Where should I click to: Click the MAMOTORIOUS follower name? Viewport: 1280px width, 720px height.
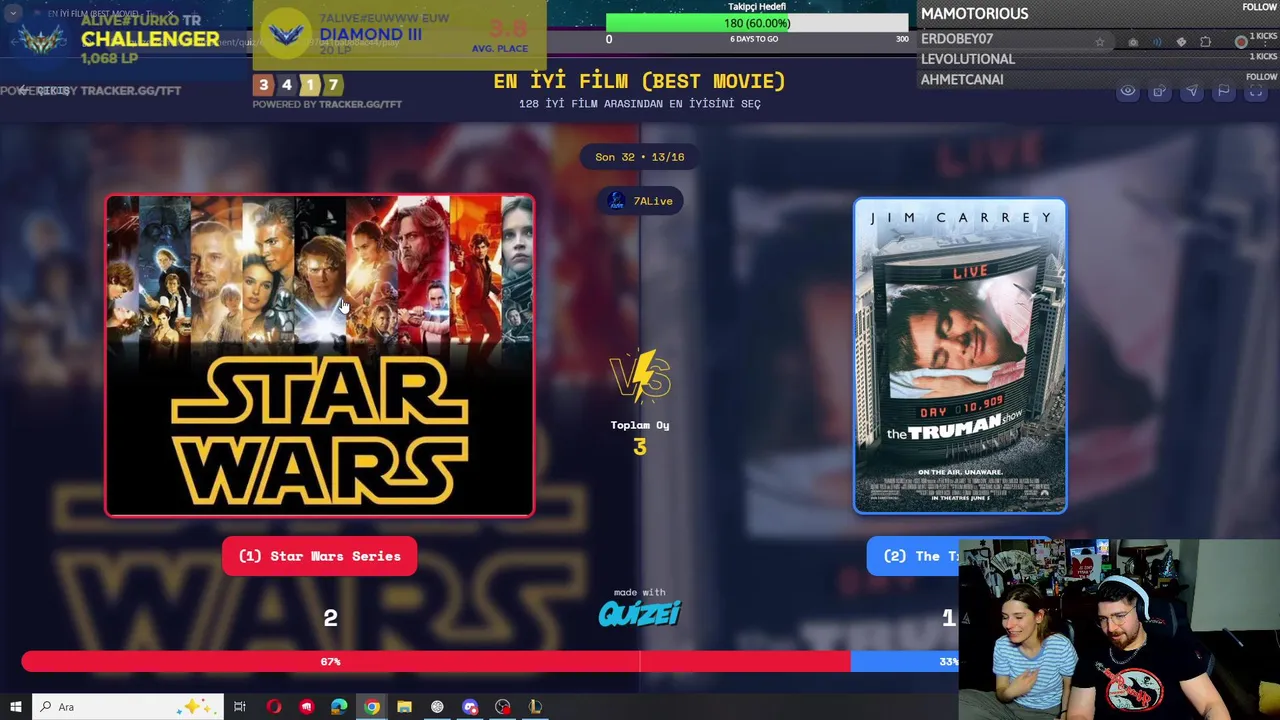pyautogui.click(x=974, y=13)
